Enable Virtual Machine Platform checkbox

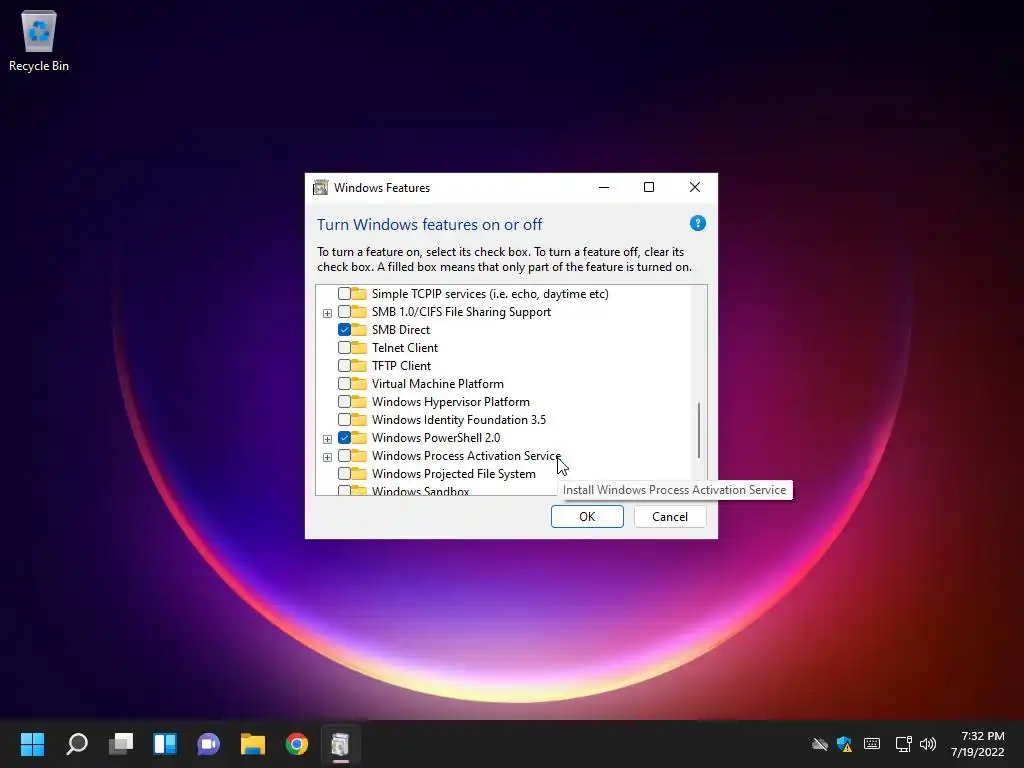pyautogui.click(x=344, y=383)
